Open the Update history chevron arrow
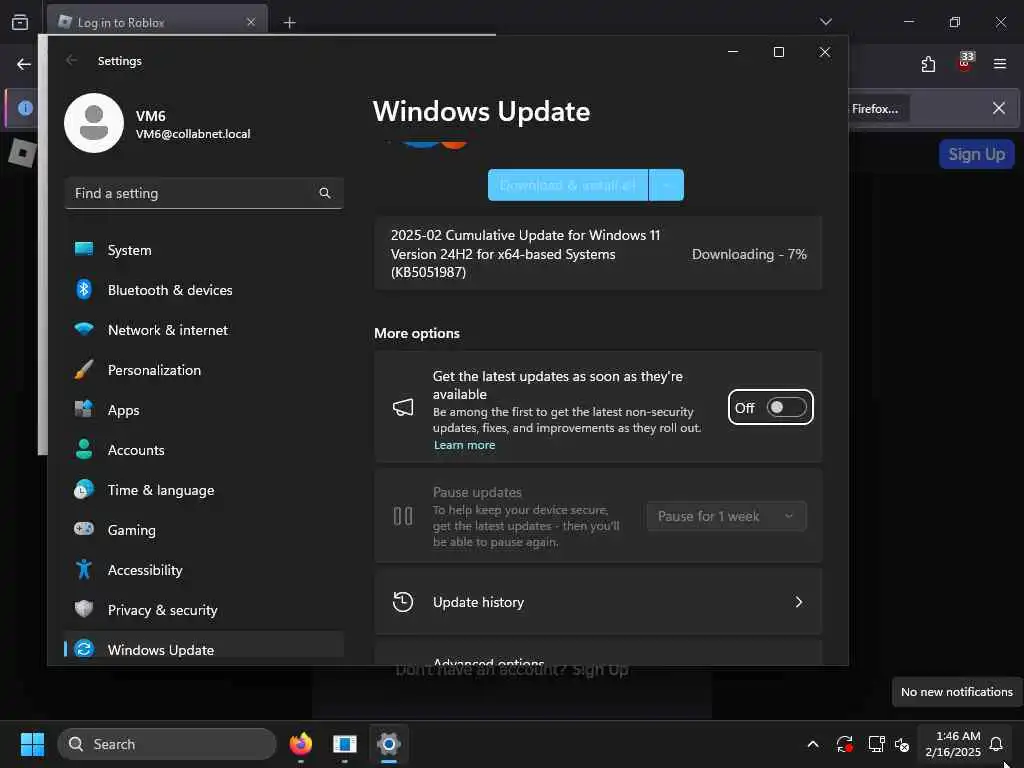1024x768 pixels. tap(798, 602)
